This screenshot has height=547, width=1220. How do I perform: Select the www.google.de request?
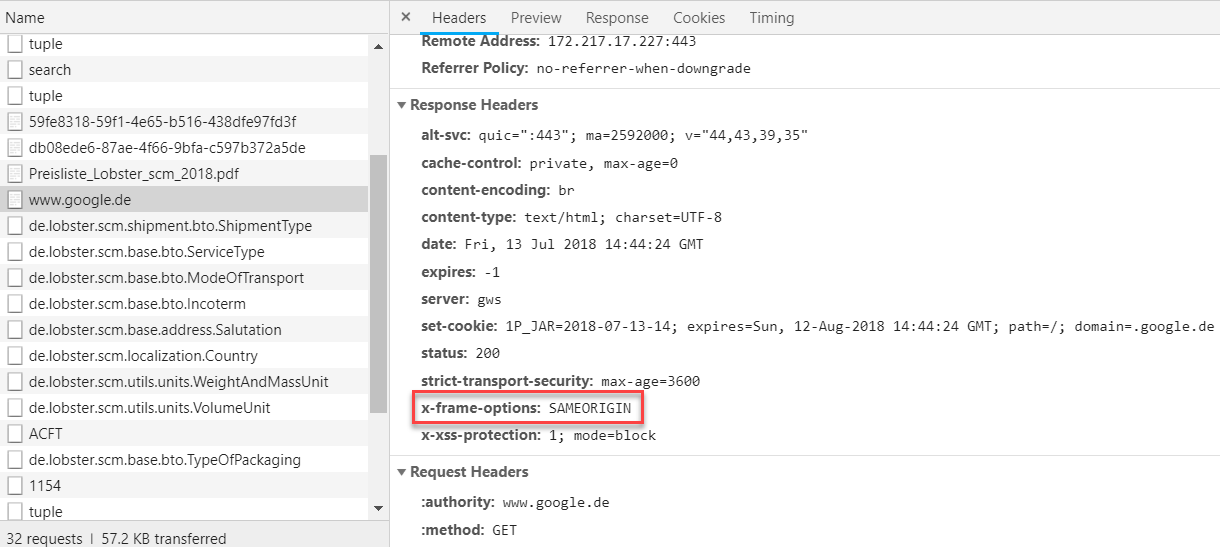pos(80,200)
